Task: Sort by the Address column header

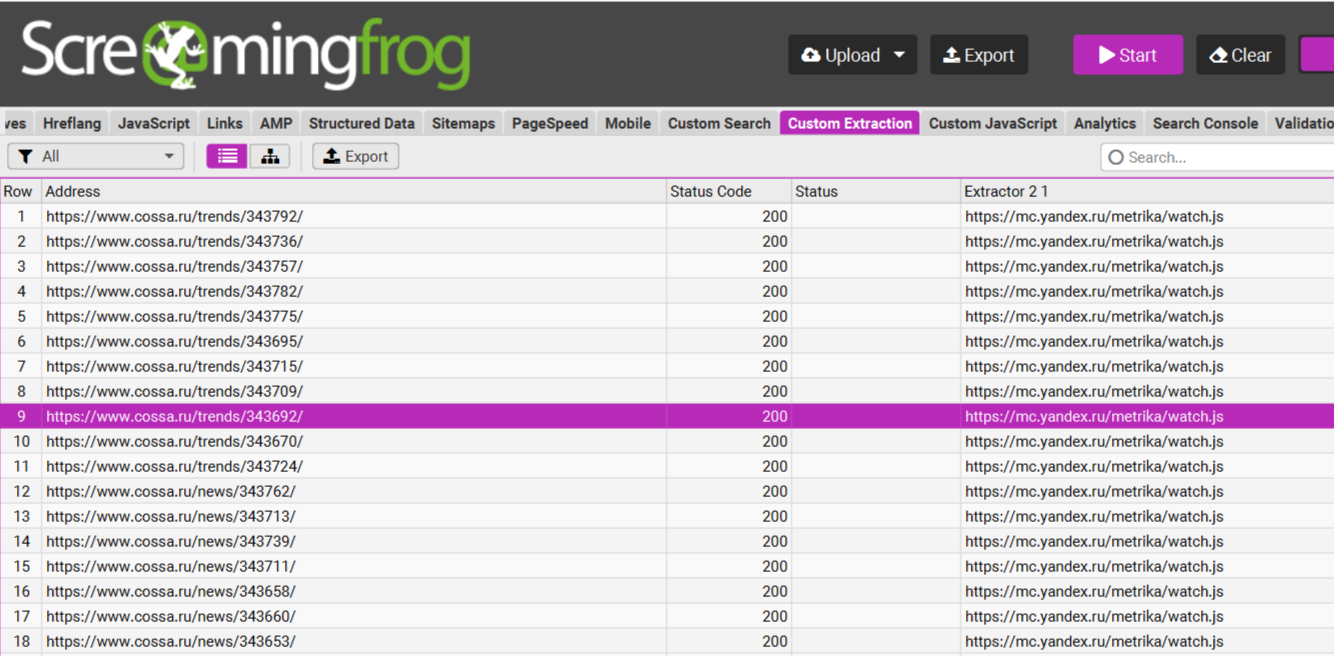Action: tap(73, 191)
